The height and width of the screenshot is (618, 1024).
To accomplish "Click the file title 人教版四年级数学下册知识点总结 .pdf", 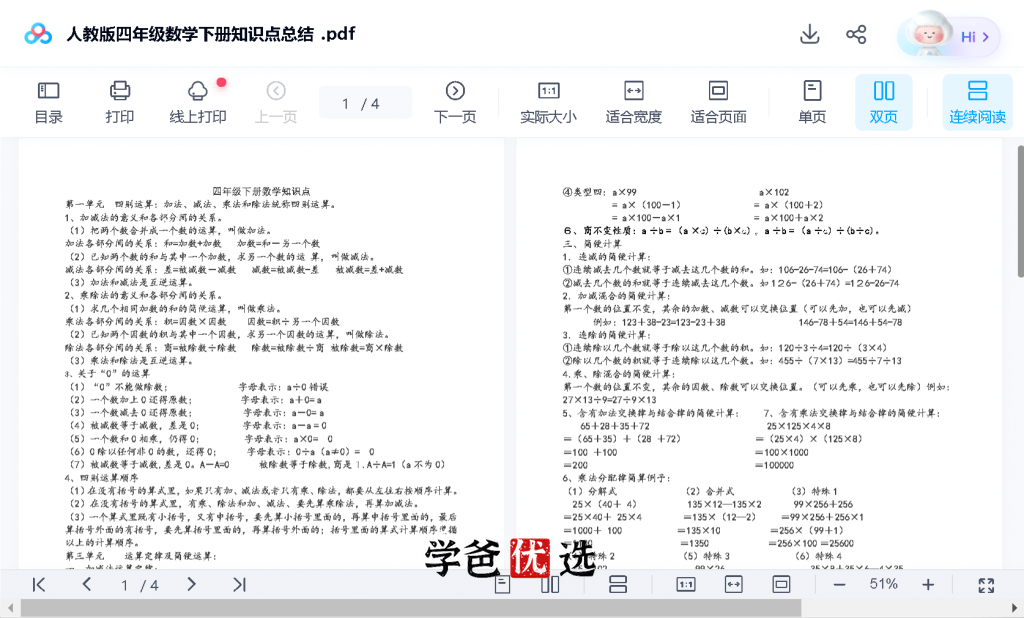I will click(210, 34).
